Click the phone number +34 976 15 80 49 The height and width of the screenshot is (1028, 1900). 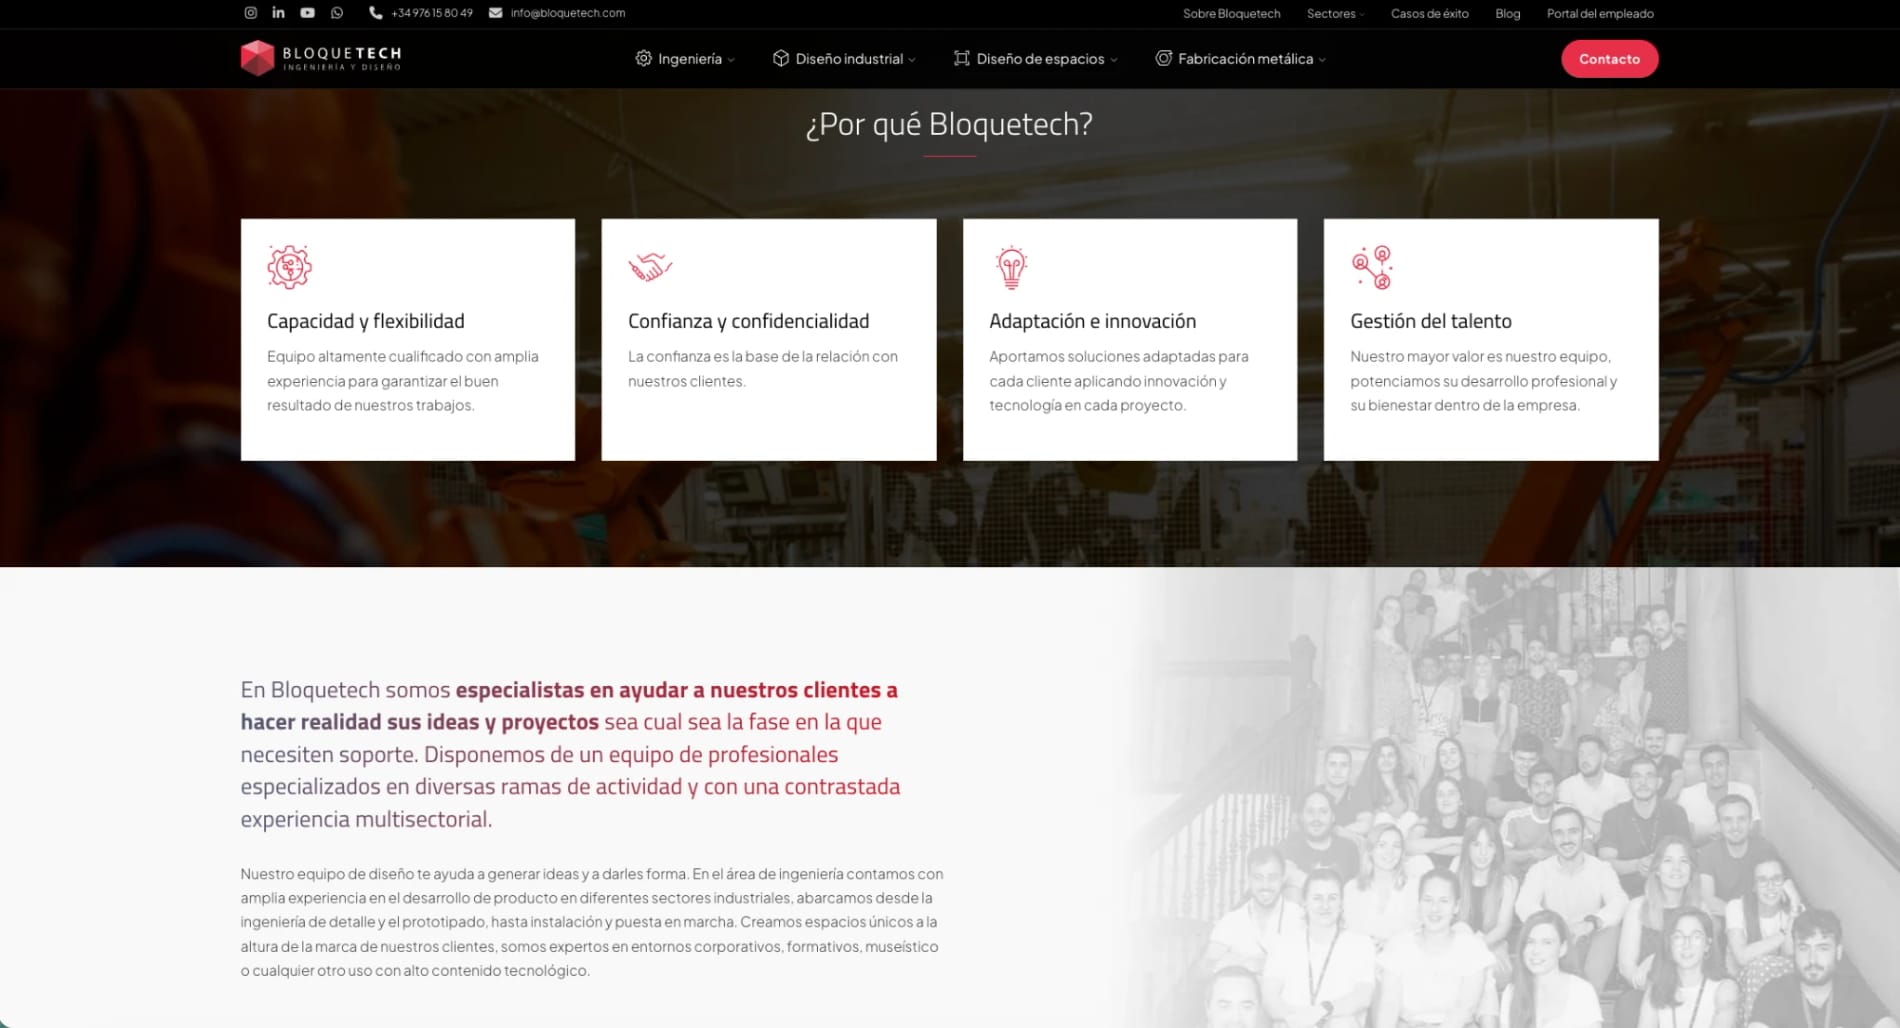[432, 13]
